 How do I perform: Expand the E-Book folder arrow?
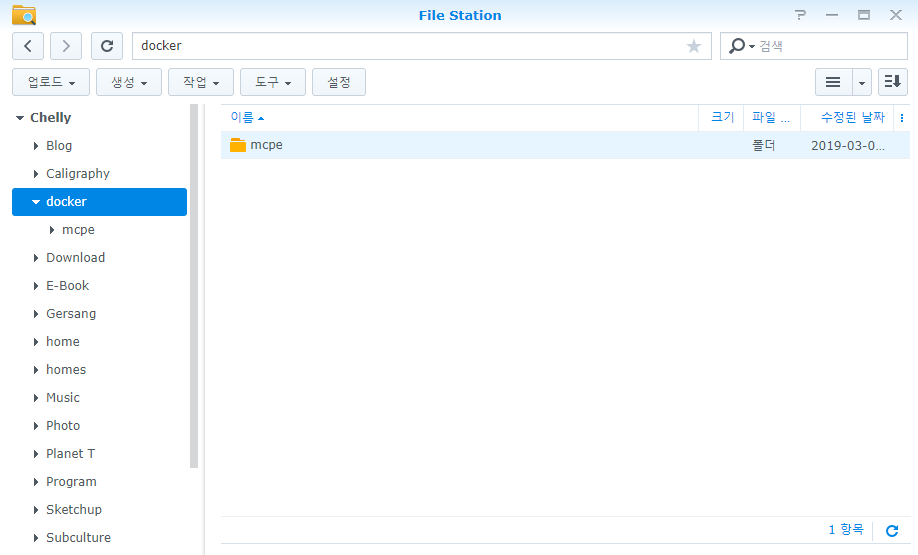pos(36,286)
